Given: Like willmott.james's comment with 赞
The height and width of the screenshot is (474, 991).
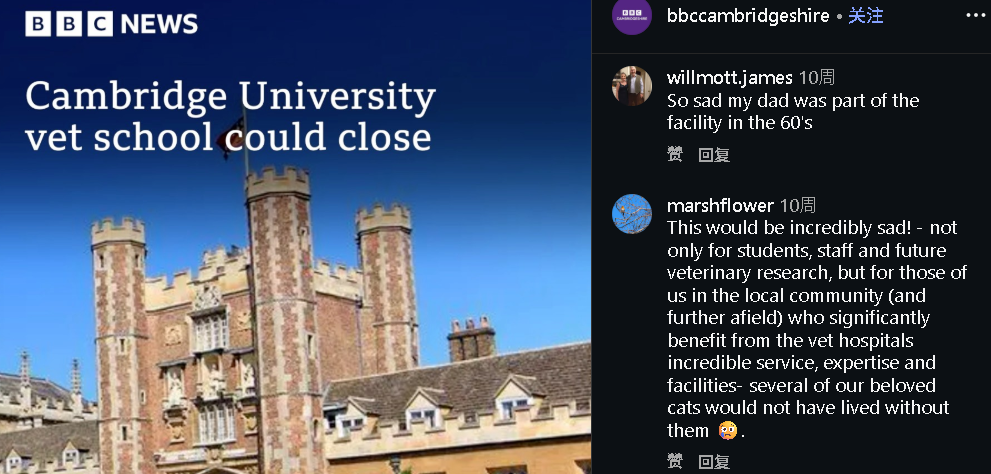Looking at the screenshot, I should click(x=675, y=155).
